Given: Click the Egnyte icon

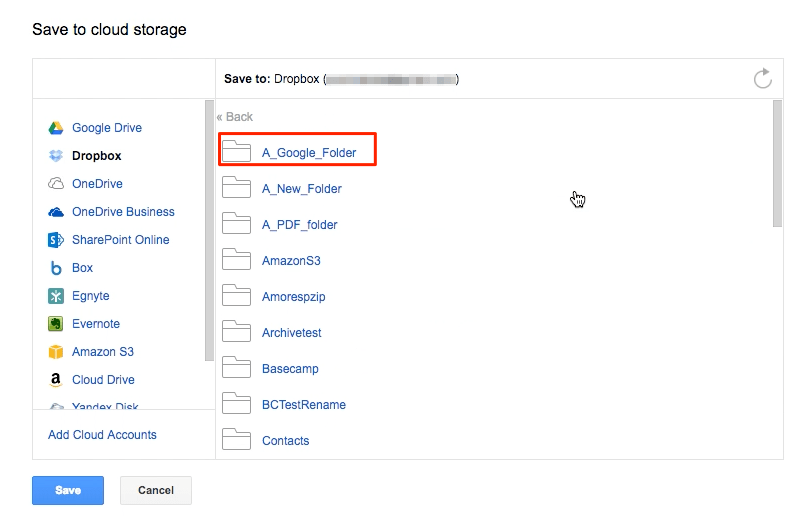Looking at the screenshot, I should pyautogui.click(x=56, y=296).
